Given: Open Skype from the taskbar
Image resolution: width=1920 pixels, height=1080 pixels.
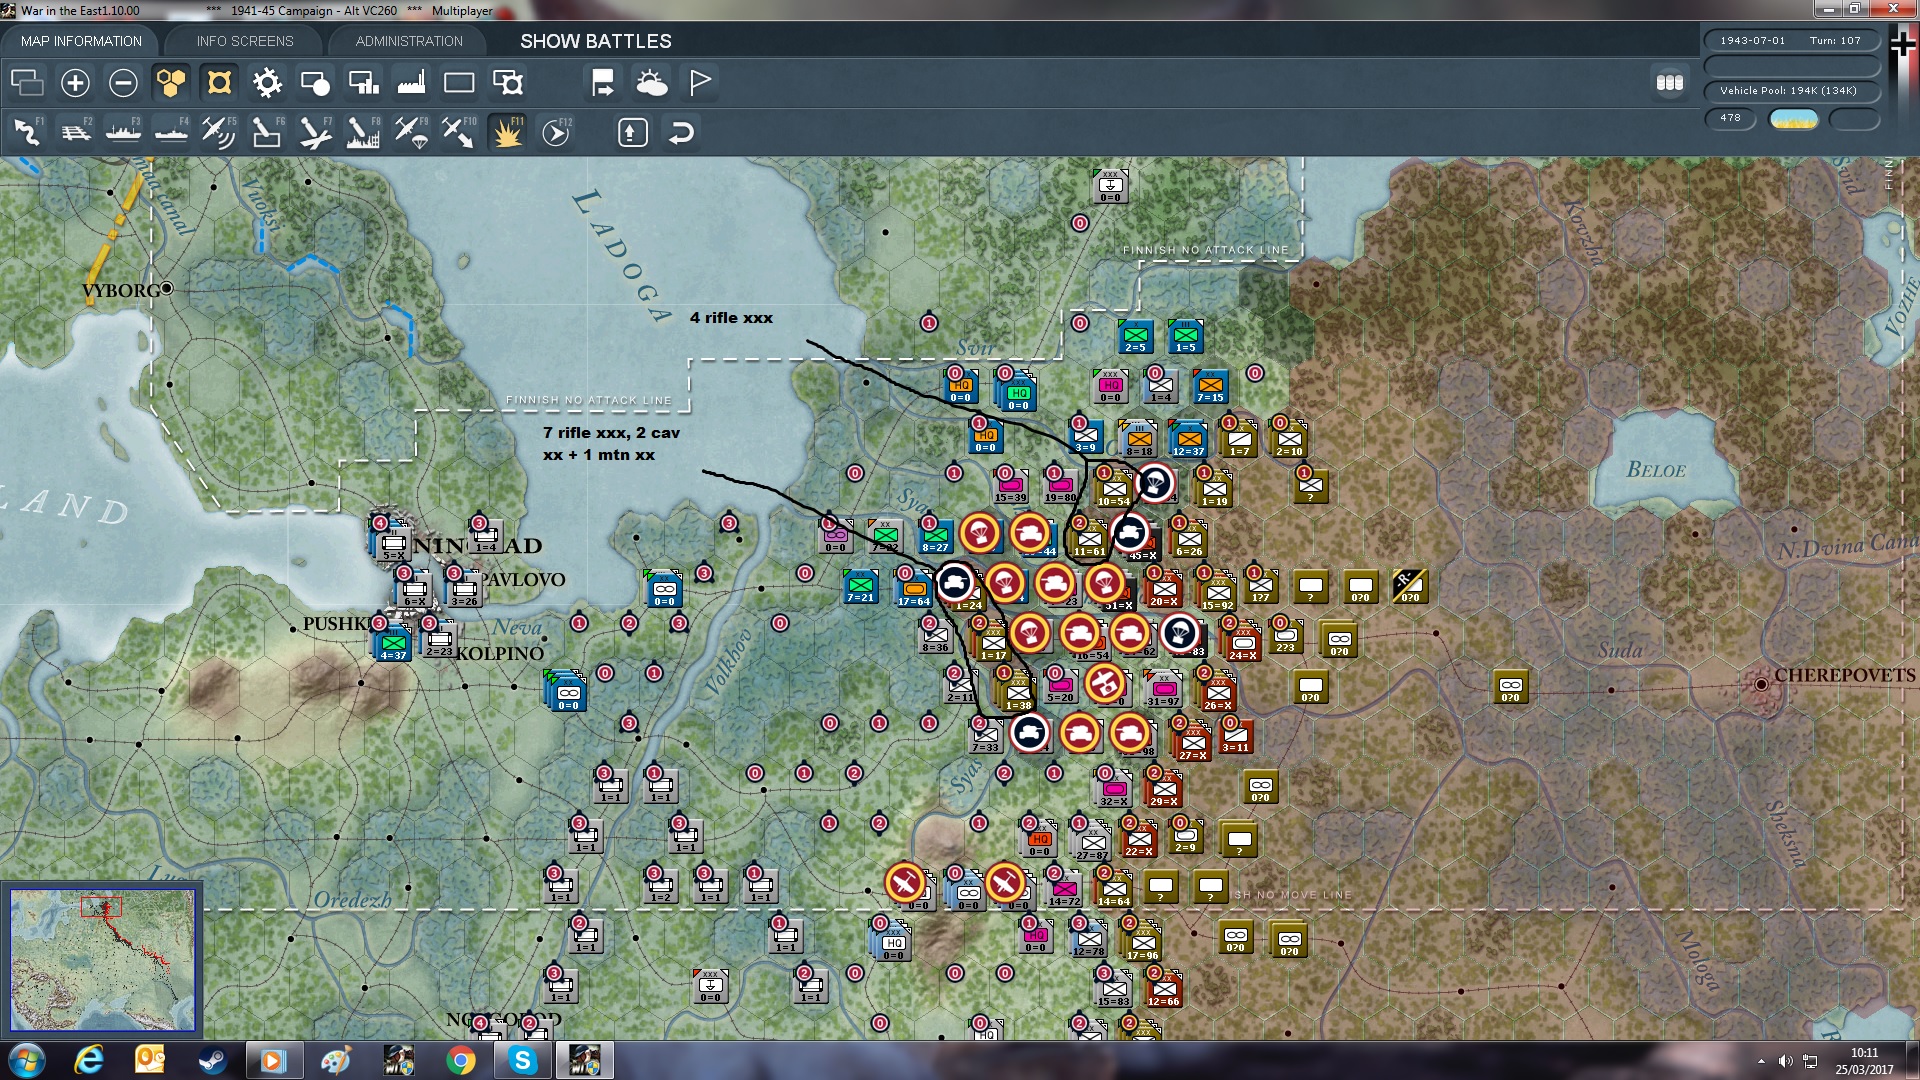Looking at the screenshot, I should tap(522, 1060).
